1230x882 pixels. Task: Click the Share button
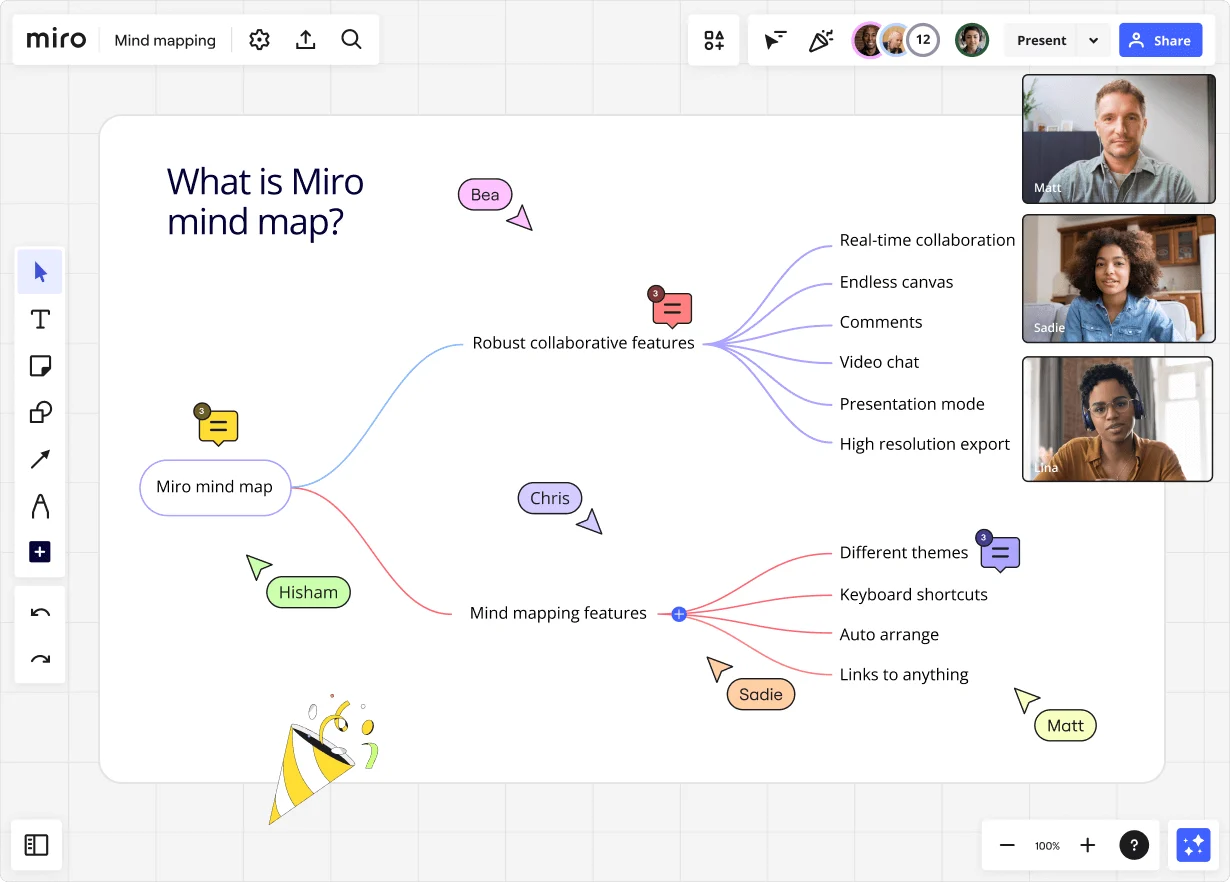[x=1161, y=40]
